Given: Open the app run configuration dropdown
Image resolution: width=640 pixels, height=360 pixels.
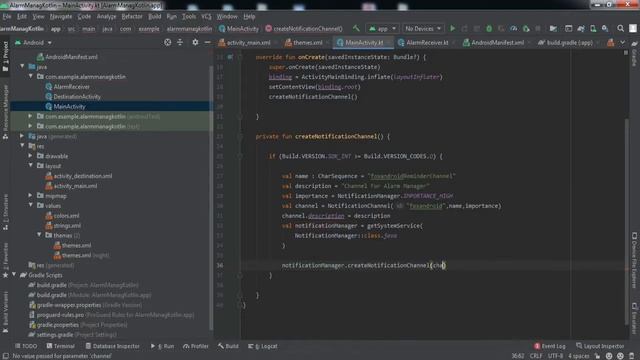Looking at the screenshot, I should coord(382,29).
